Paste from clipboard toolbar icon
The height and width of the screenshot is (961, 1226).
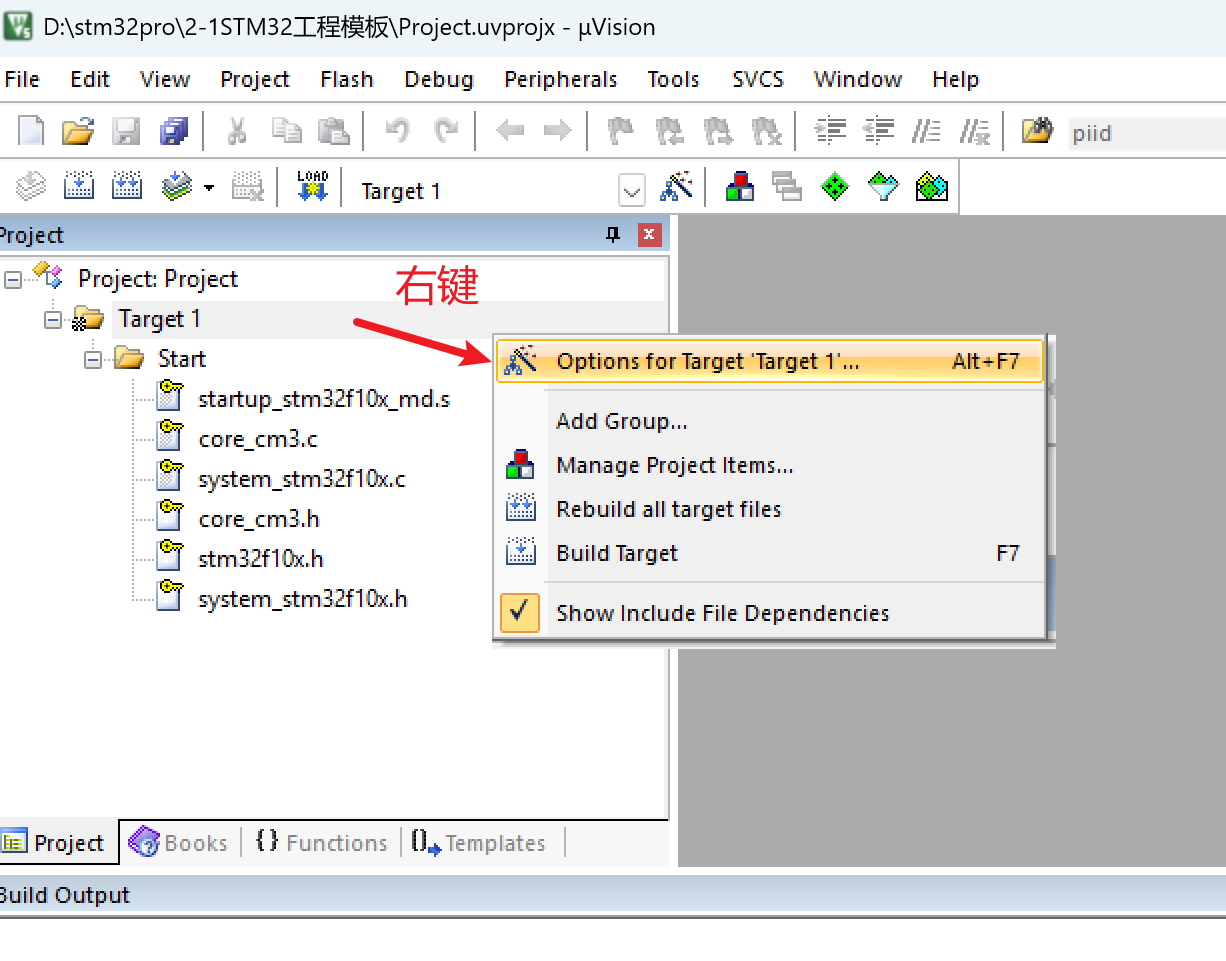333,131
